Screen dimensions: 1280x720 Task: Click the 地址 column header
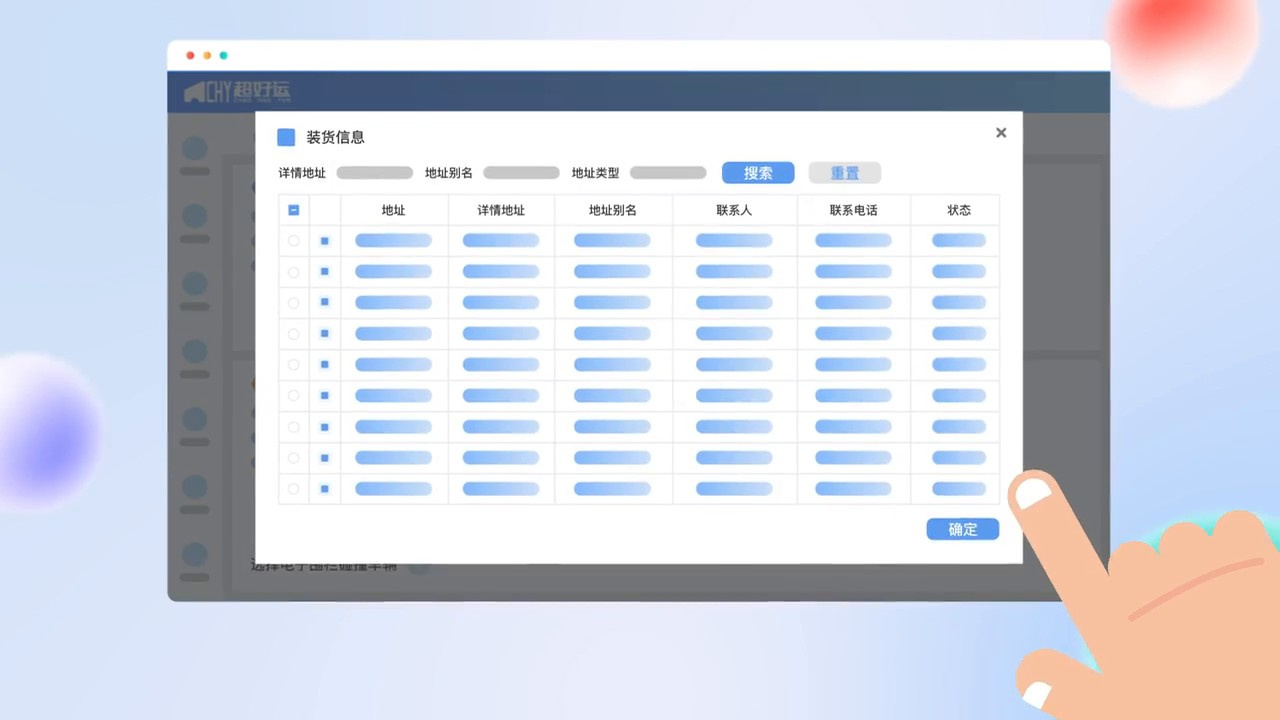(394, 210)
